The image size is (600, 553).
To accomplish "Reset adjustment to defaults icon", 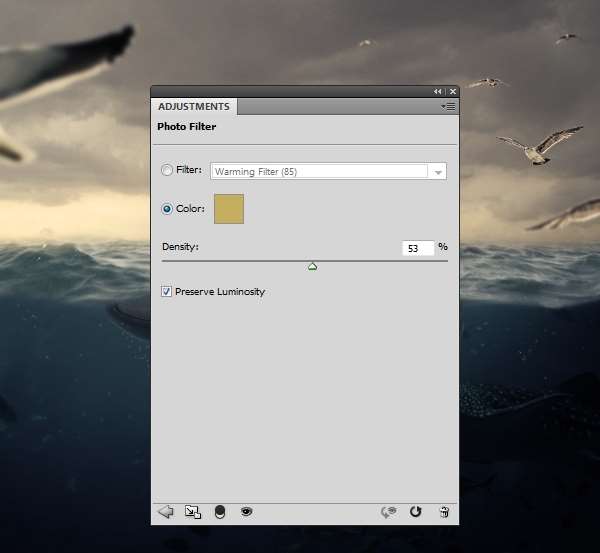I will (x=416, y=512).
